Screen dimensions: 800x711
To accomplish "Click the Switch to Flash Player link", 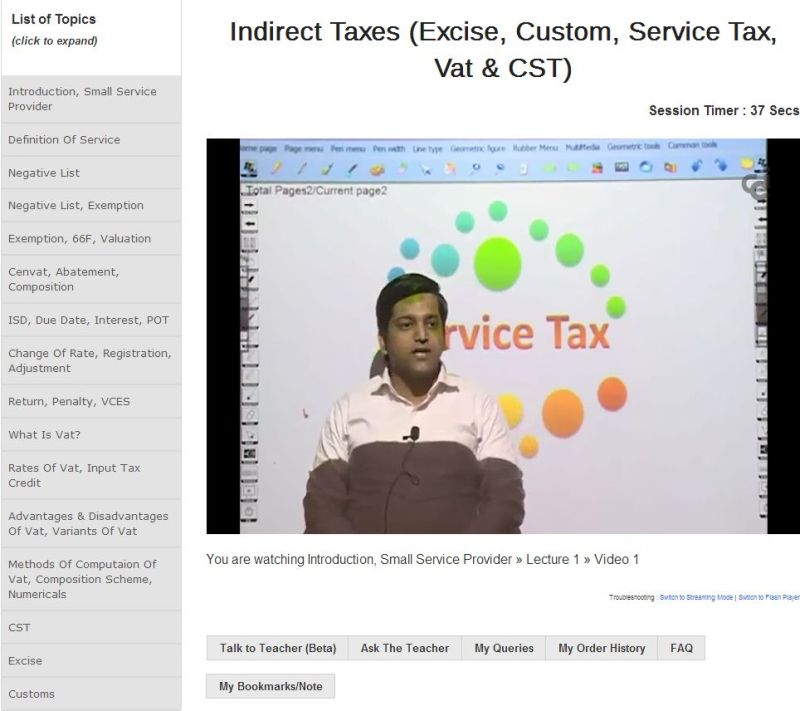I will 769,597.
